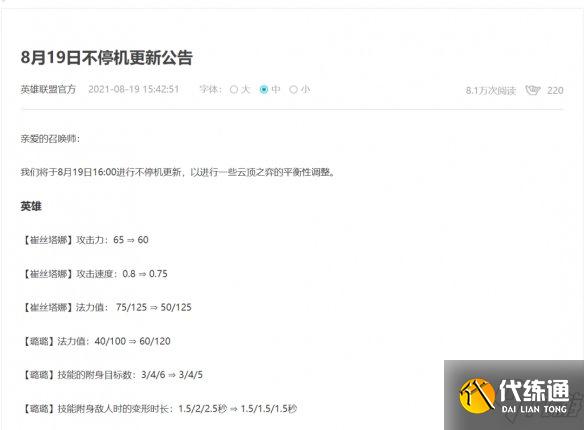Click the like count 220
584x430 pixels.
click(555, 90)
